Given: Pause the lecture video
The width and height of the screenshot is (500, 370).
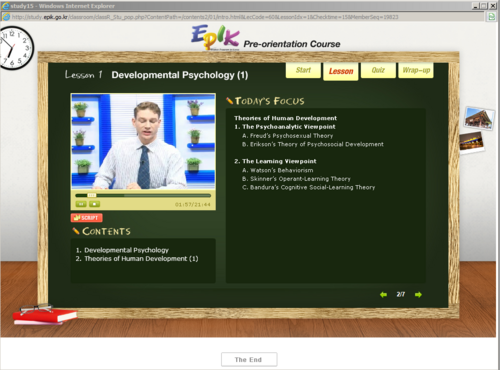Looking at the screenshot, I should click(81, 204).
